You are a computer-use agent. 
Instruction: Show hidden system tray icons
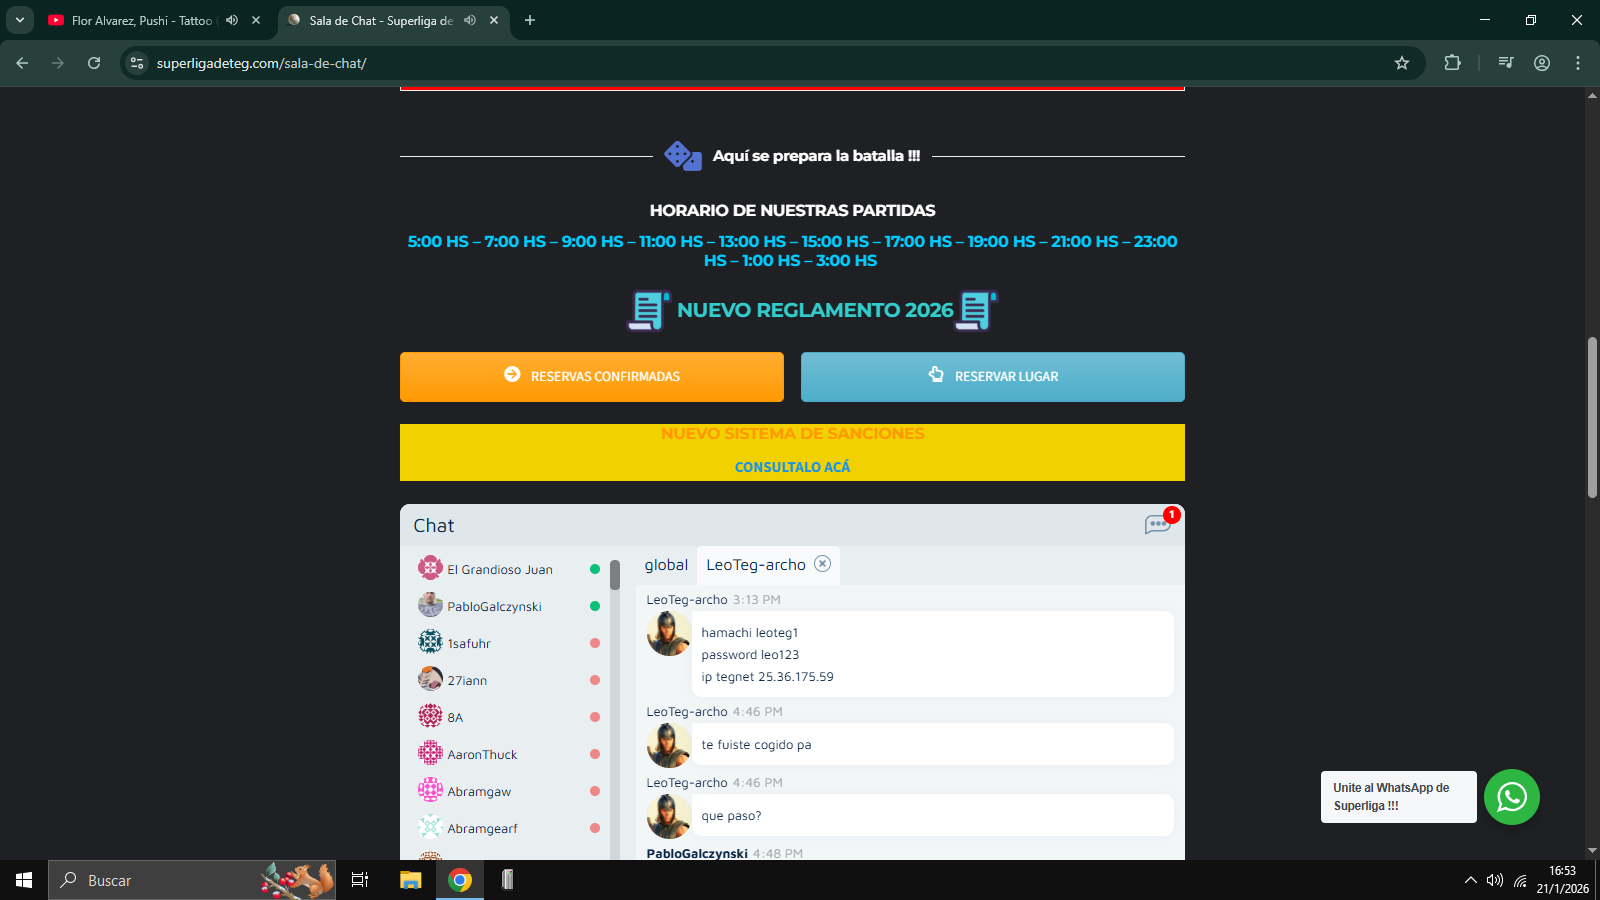(1470, 880)
